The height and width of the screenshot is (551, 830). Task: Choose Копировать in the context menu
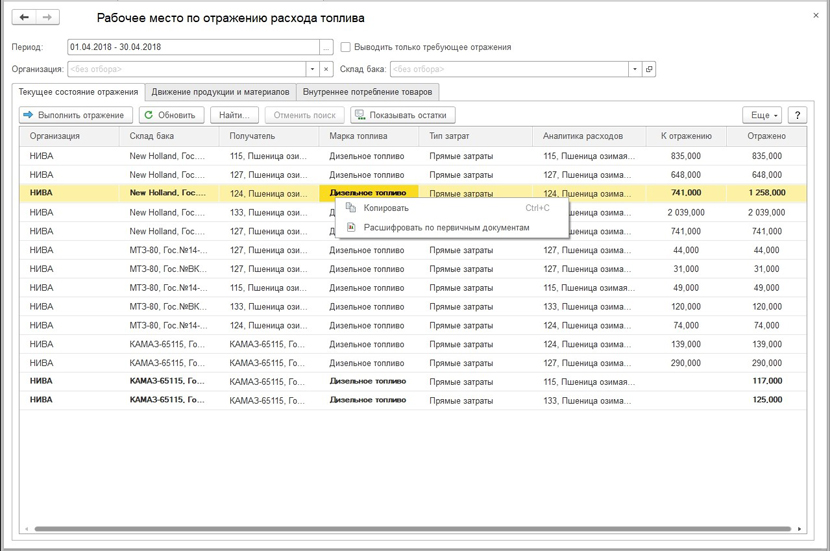pyautogui.click(x=386, y=208)
